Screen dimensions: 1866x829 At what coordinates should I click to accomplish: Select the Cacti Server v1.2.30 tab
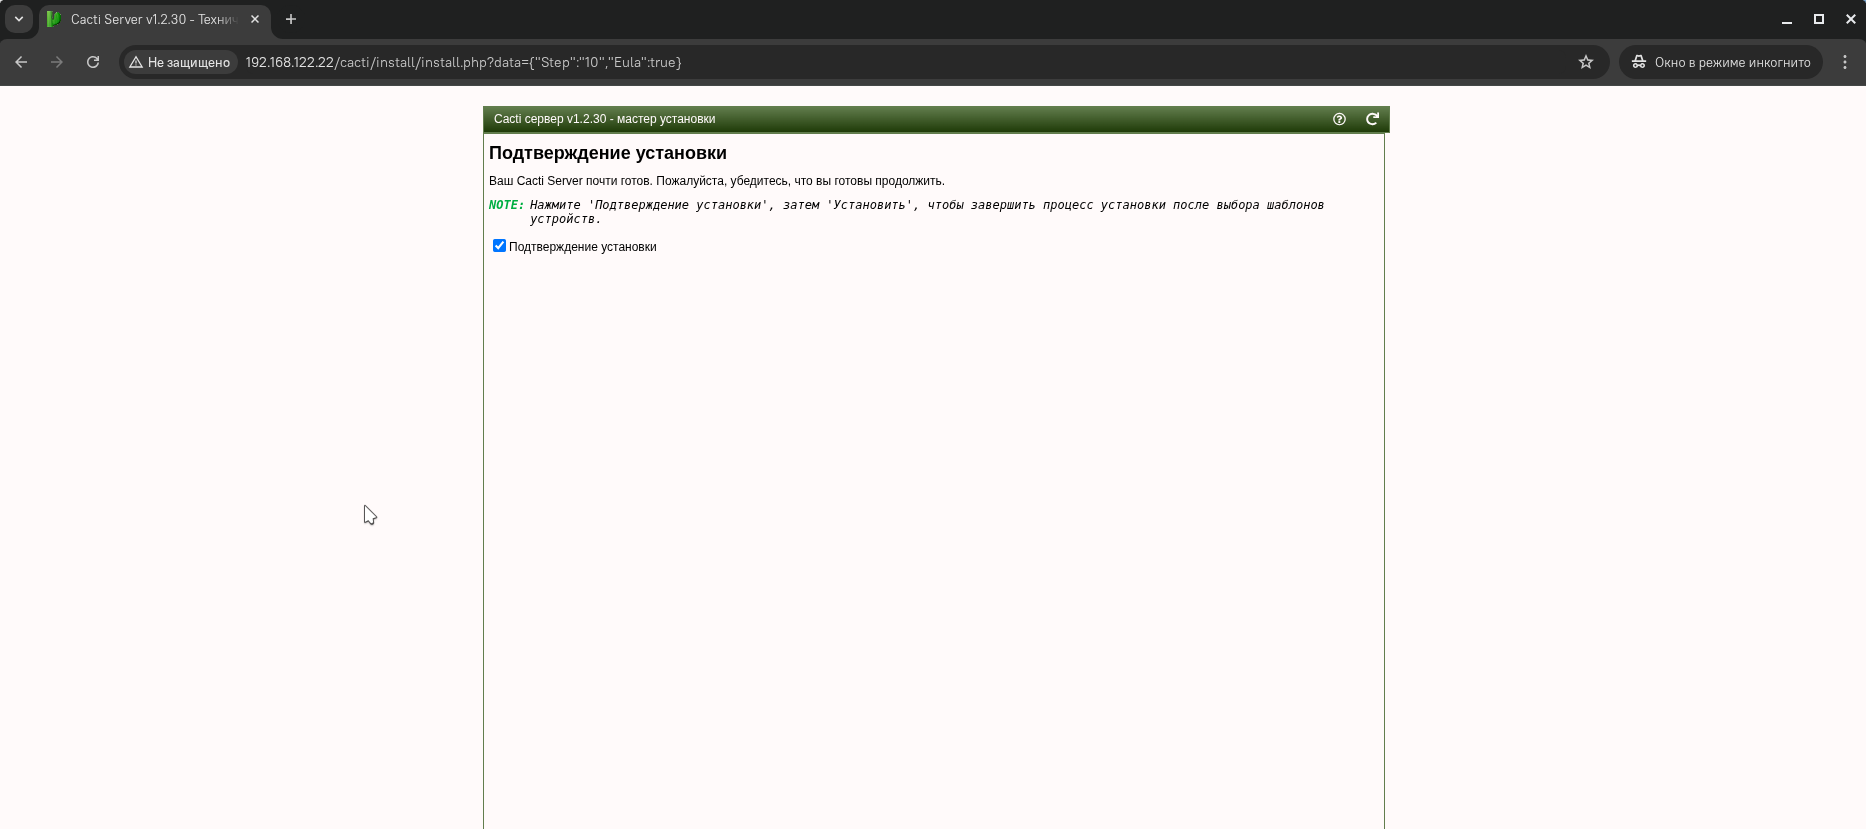(x=155, y=19)
